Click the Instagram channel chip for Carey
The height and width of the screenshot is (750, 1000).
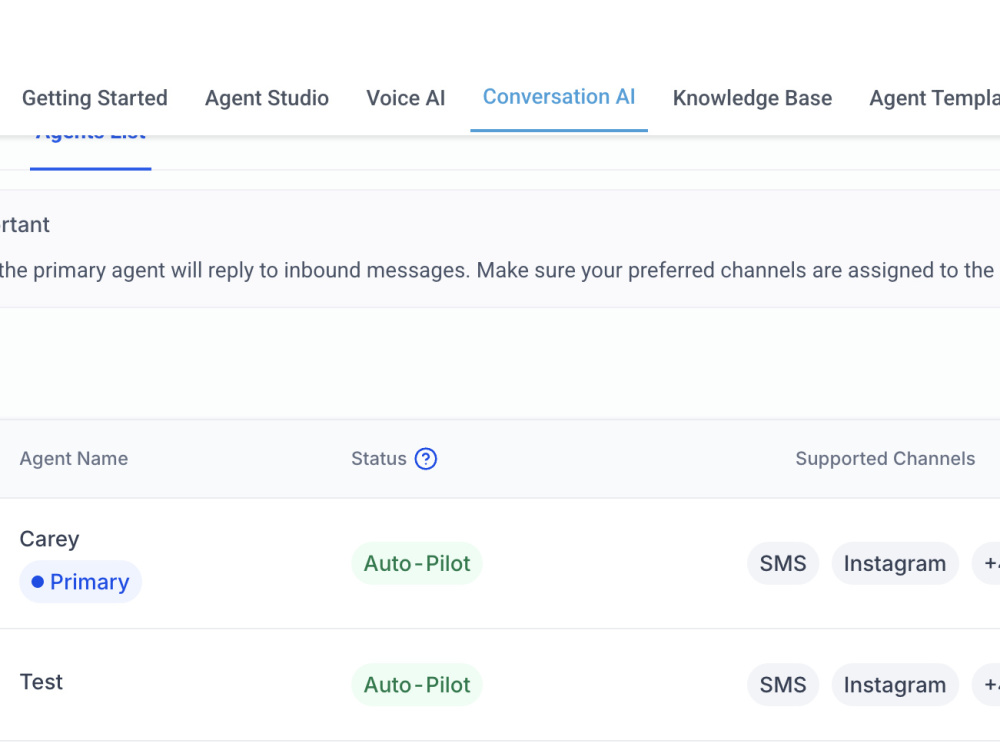pos(895,564)
